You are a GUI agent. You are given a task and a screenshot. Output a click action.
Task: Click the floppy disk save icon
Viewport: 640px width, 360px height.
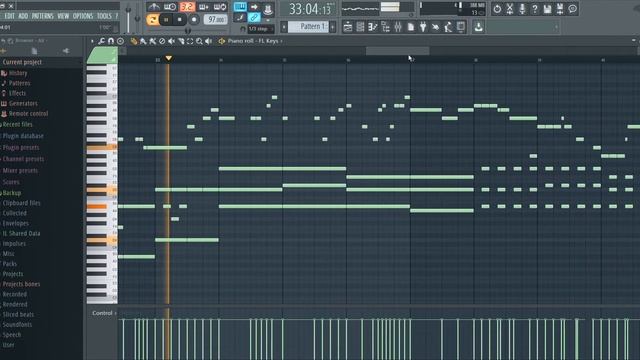pos(547,9)
